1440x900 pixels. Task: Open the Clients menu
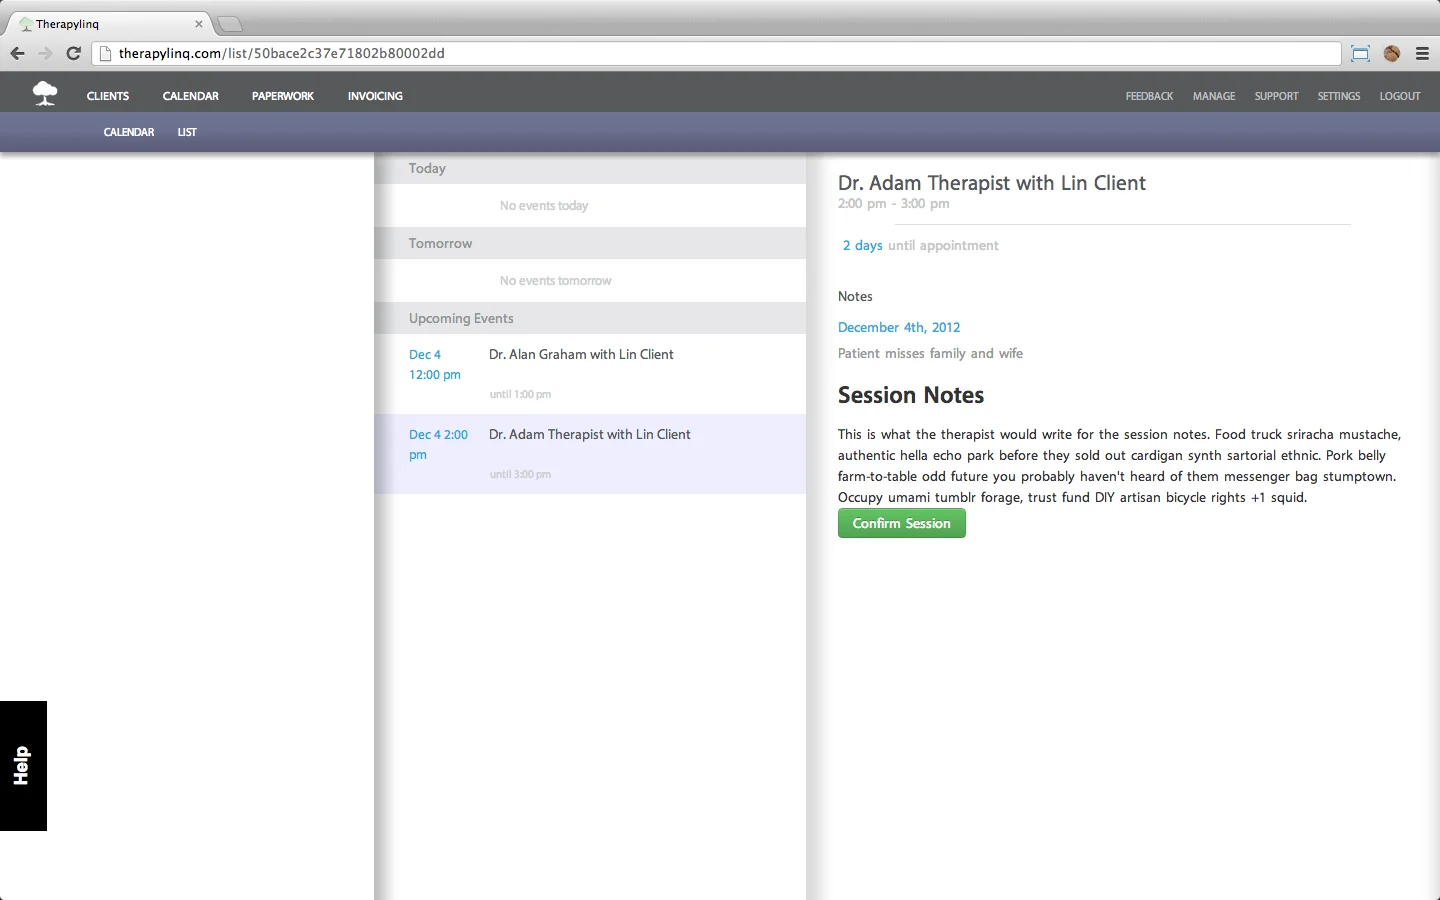(108, 96)
